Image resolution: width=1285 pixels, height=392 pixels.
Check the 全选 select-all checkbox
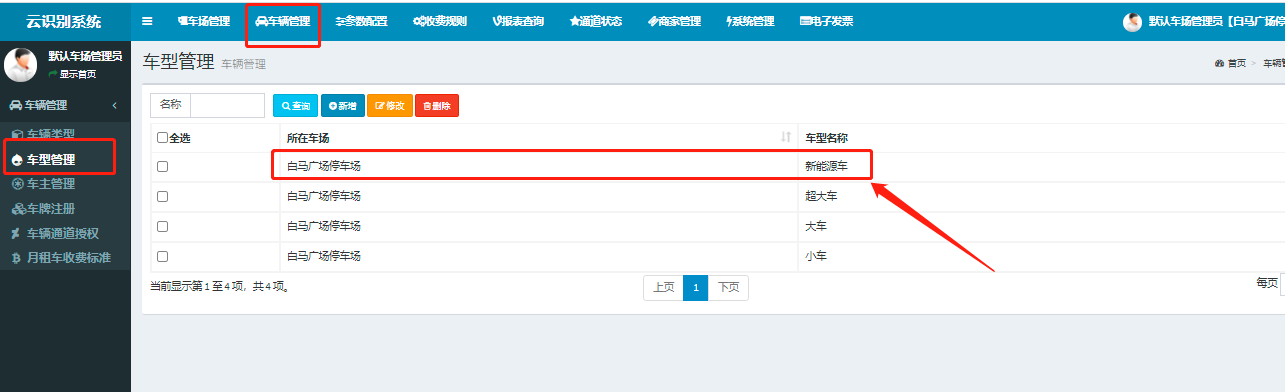pyautogui.click(x=163, y=138)
